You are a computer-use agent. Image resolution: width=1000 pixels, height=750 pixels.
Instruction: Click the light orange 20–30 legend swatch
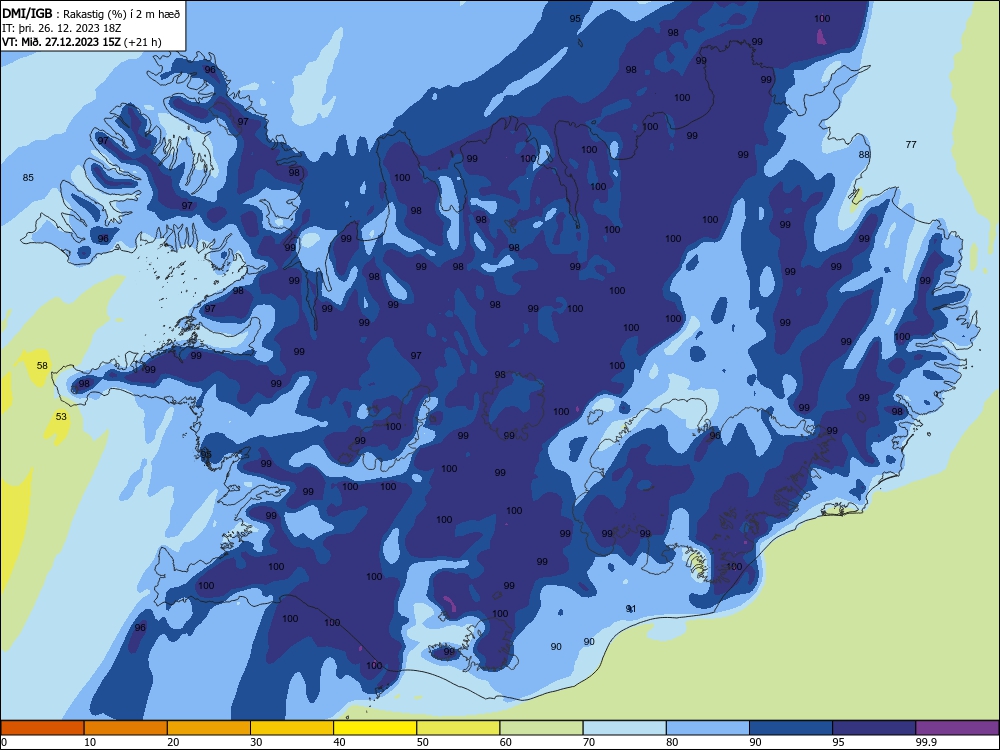(209, 728)
